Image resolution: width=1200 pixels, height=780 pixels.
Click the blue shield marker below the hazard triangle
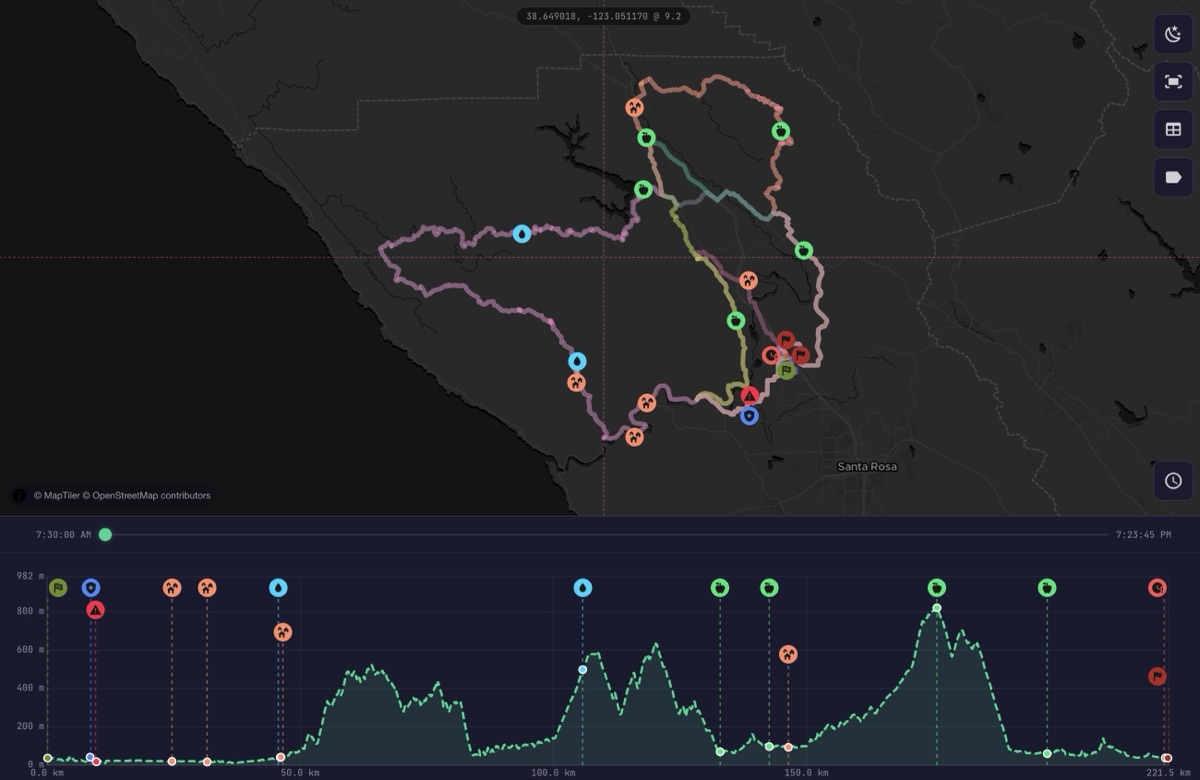point(749,417)
